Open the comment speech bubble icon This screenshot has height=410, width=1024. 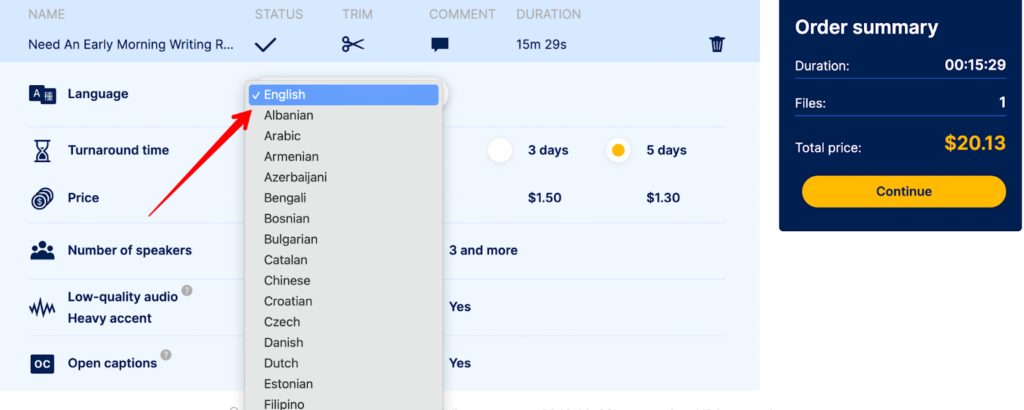tap(440, 45)
